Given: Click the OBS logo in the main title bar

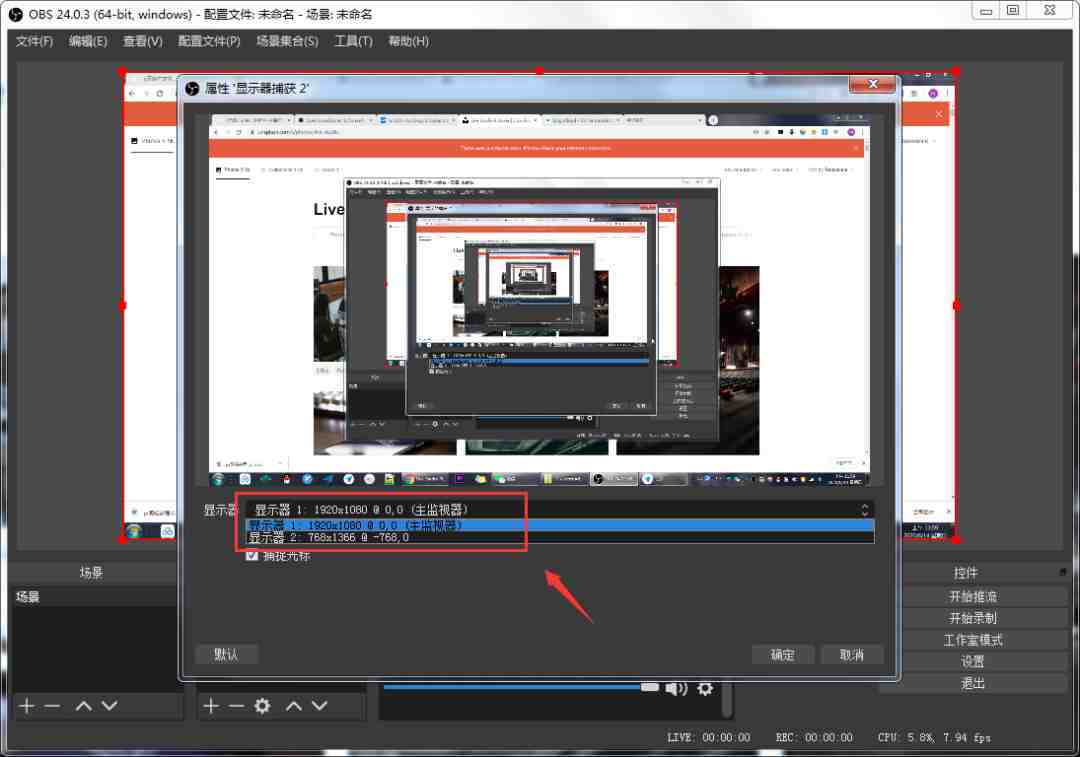Looking at the screenshot, I should click(15, 14).
